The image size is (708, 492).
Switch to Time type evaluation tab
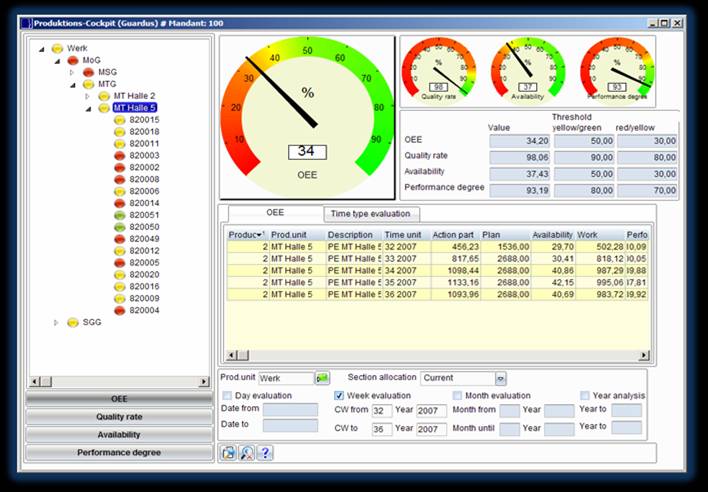click(x=371, y=214)
